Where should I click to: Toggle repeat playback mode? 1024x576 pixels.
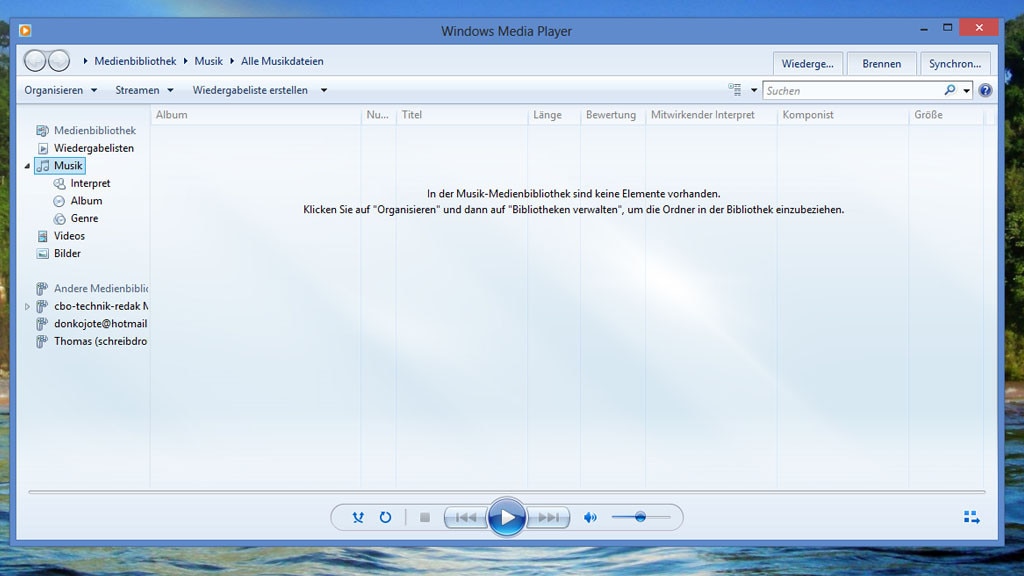tap(385, 517)
